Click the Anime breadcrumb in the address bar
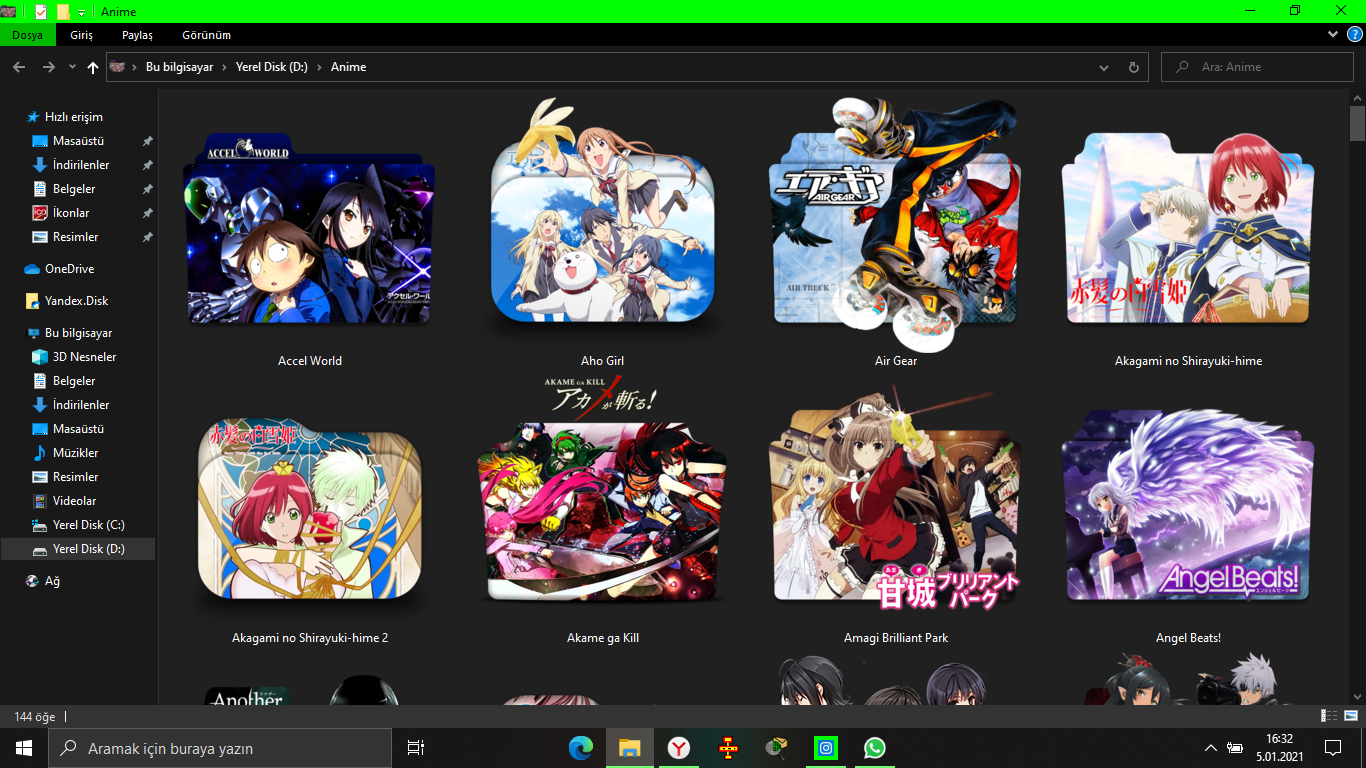Viewport: 1366px width, 768px height. point(349,67)
